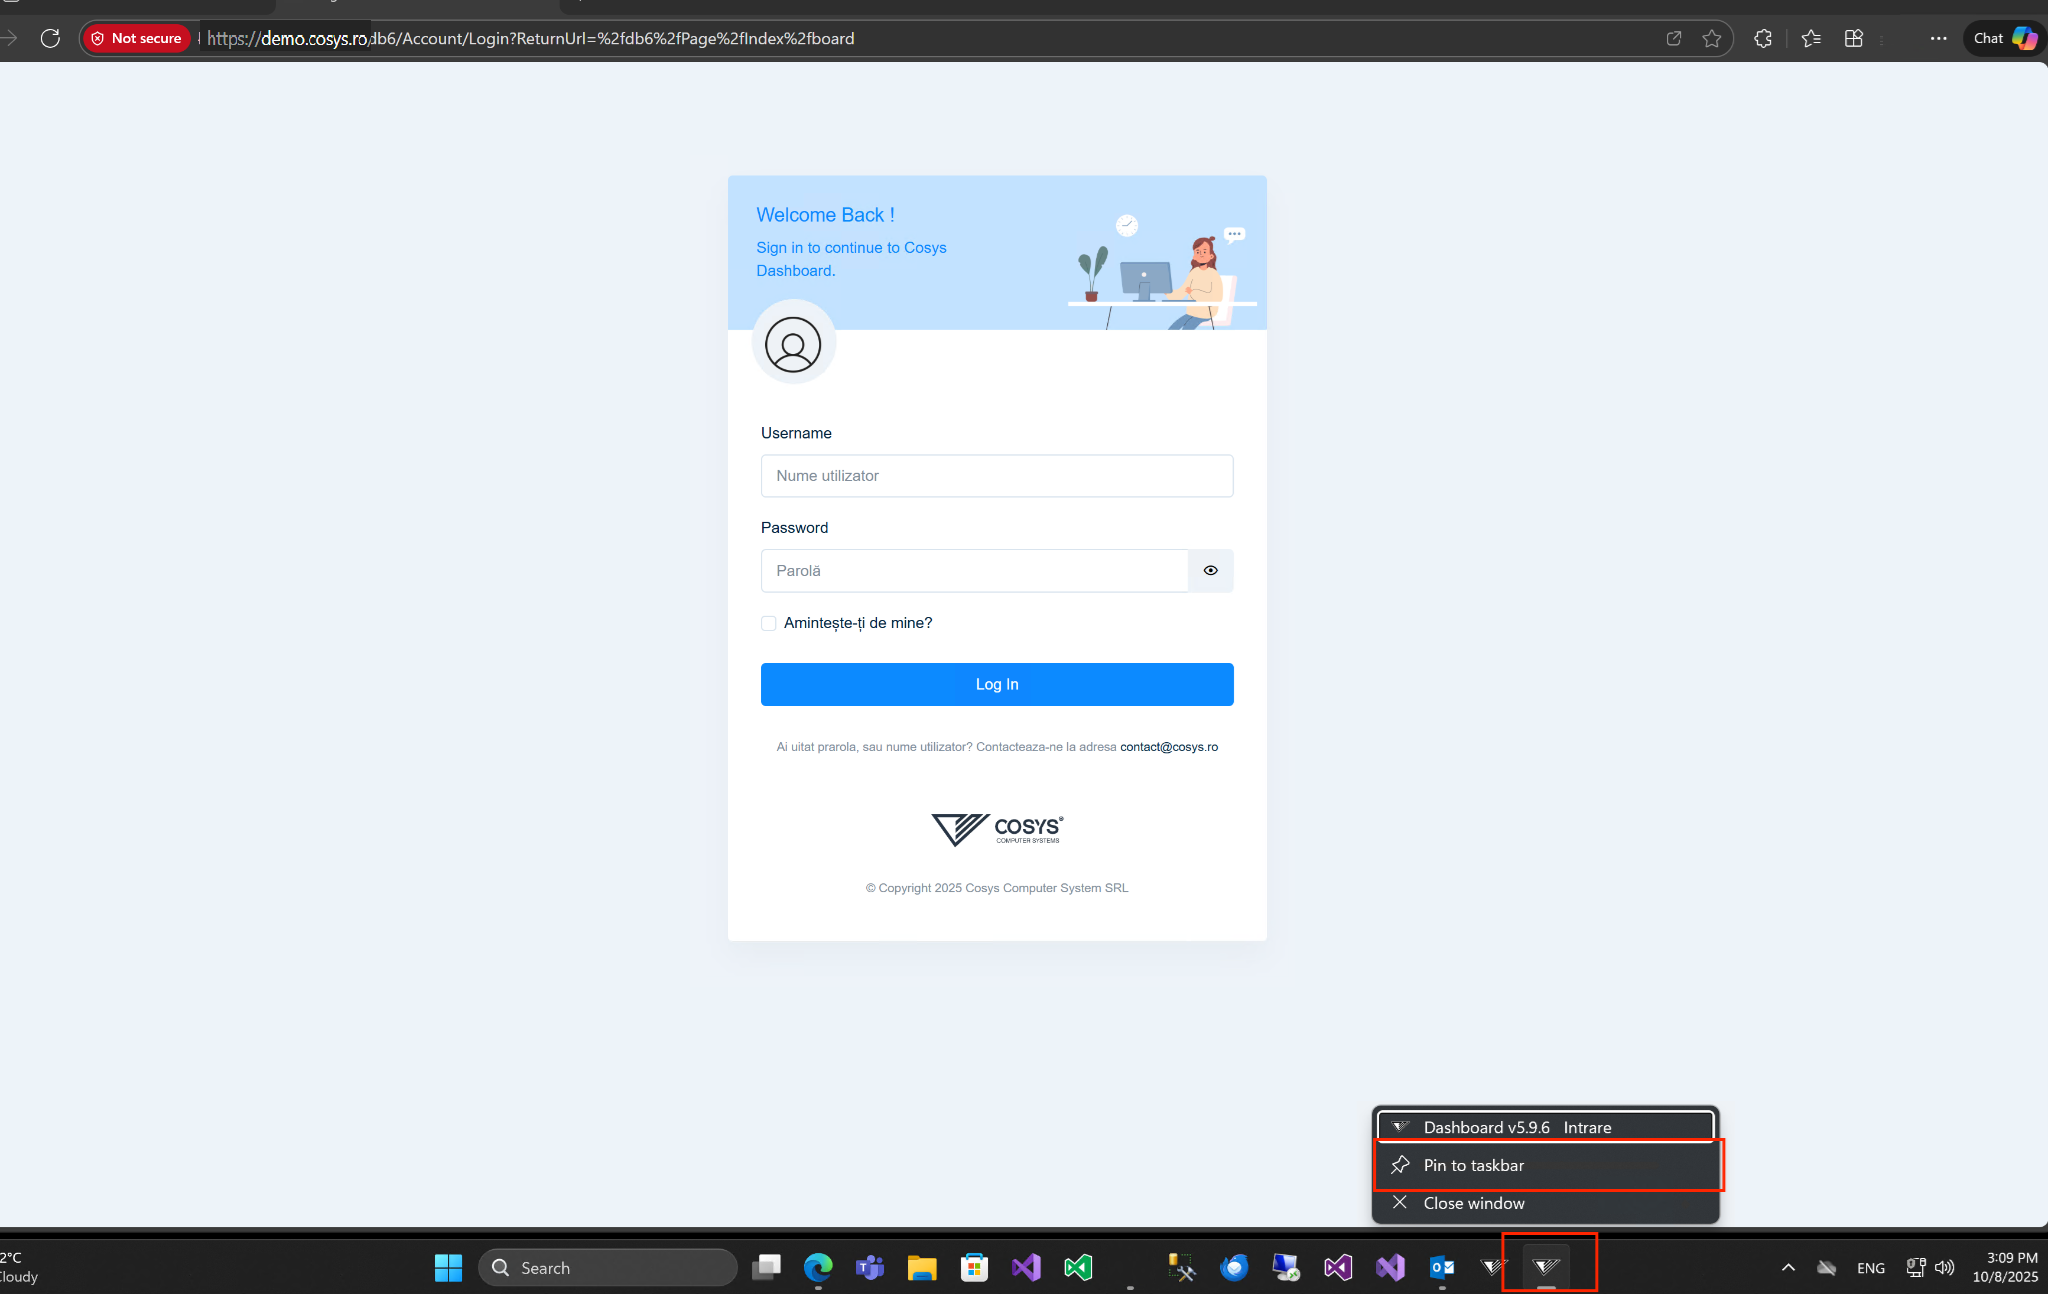The height and width of the screenshot is (1294, 2048).
Task: Open the browser Collections/apps icon
Action: (x=1854, y=38)
